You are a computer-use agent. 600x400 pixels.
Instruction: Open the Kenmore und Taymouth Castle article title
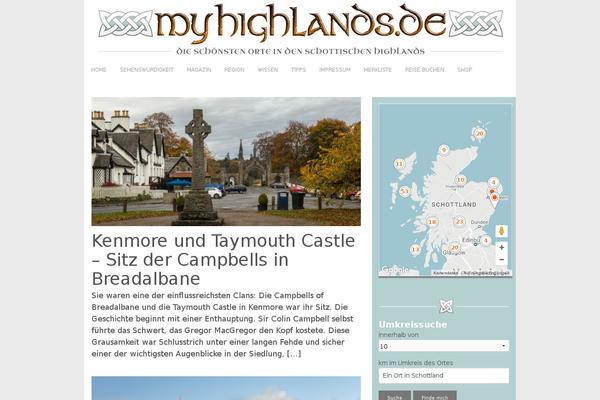click(x=223, y=260)
